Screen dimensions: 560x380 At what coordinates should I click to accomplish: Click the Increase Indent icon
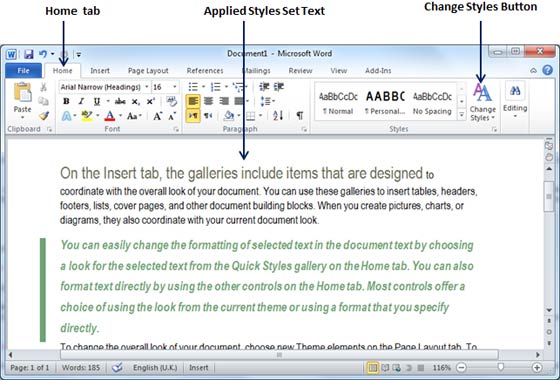click(279, 87)
